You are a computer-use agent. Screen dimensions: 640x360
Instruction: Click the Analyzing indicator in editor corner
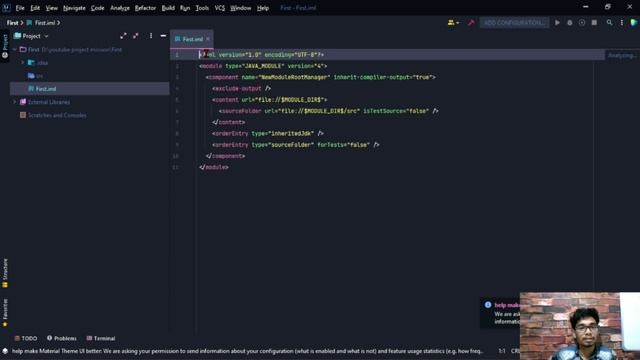coord(622,55)
